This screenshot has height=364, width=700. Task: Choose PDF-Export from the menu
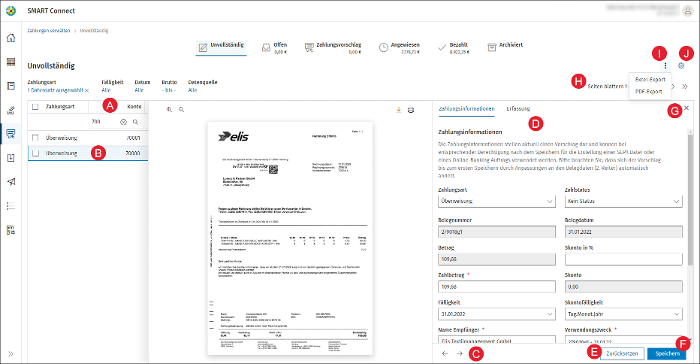650,92
